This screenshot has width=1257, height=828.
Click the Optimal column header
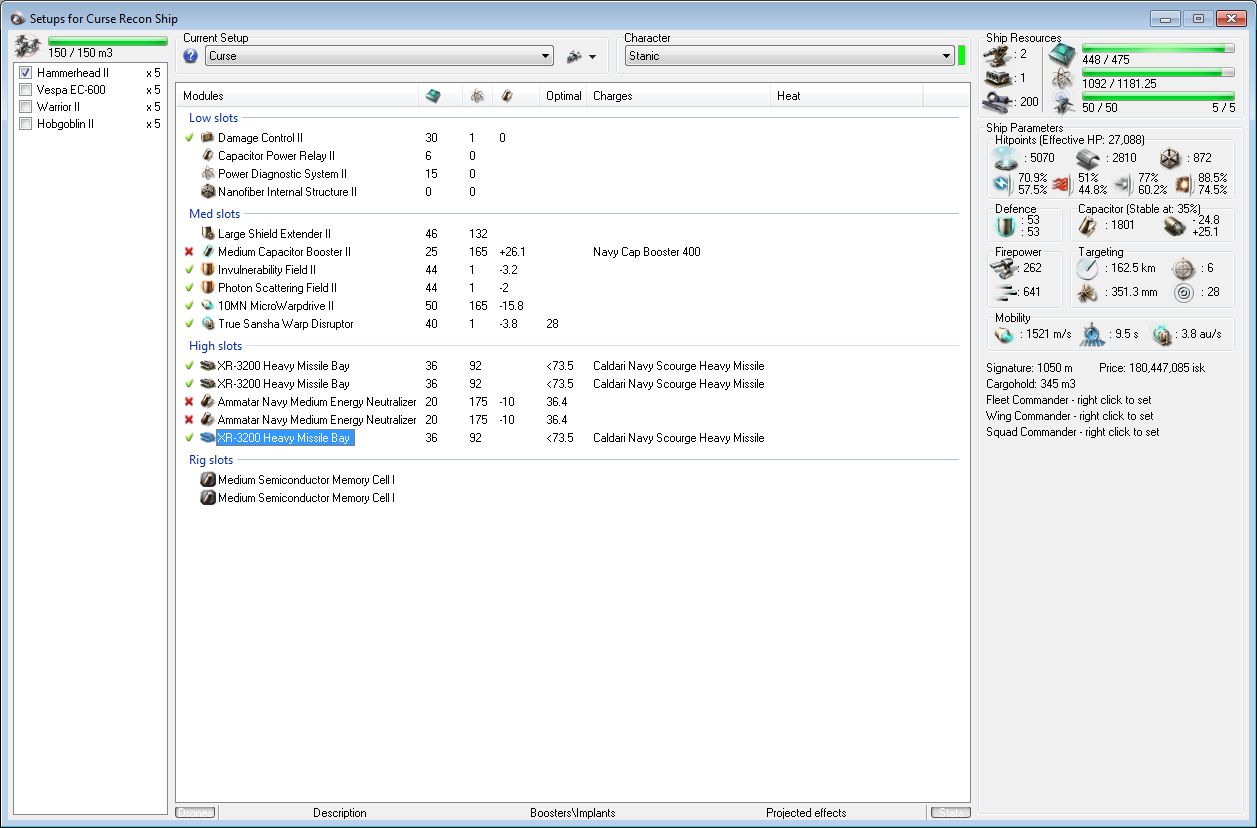click(x=563, y=96)
